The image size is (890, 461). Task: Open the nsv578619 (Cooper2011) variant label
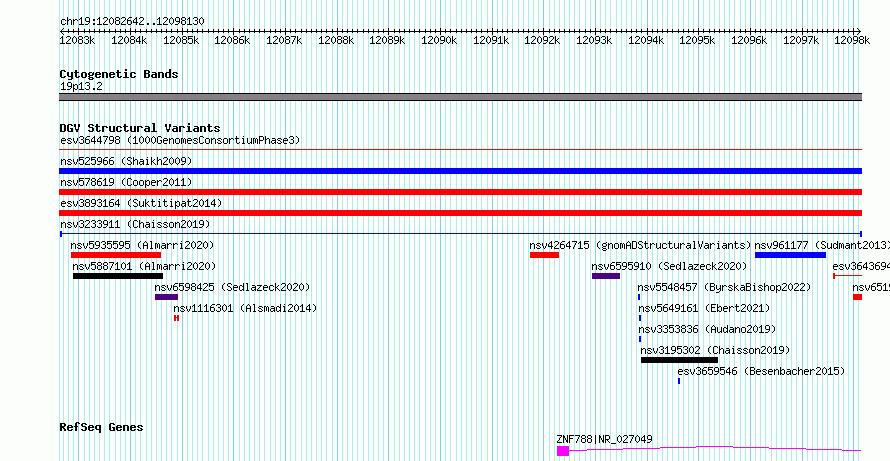[x=126, y=182]
